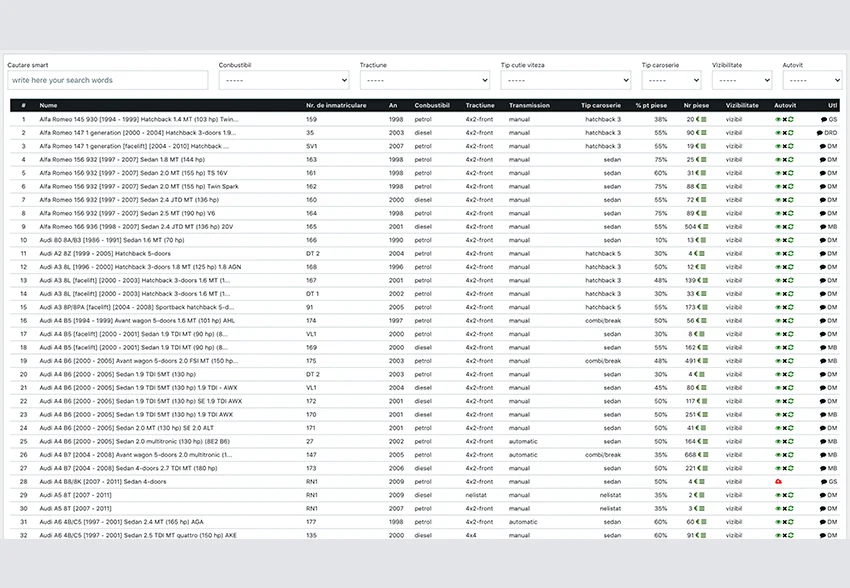The height and width of the screenshot is (588, 850).
Task: Click the nelistat traction cell in row 29
Action: (476, 495)
